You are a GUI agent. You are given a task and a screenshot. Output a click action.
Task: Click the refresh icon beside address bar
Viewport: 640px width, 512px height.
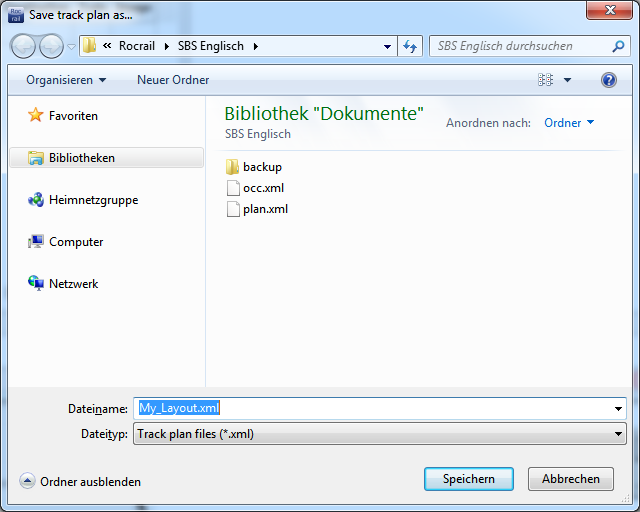point(409,46)
